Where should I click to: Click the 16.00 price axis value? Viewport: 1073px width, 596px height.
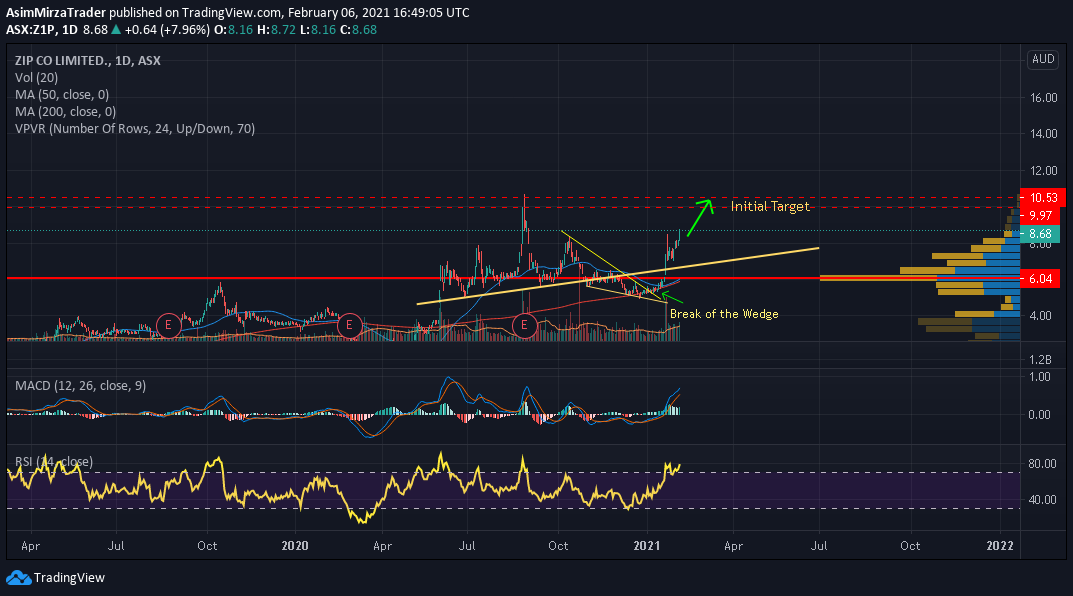point(1044,98)
